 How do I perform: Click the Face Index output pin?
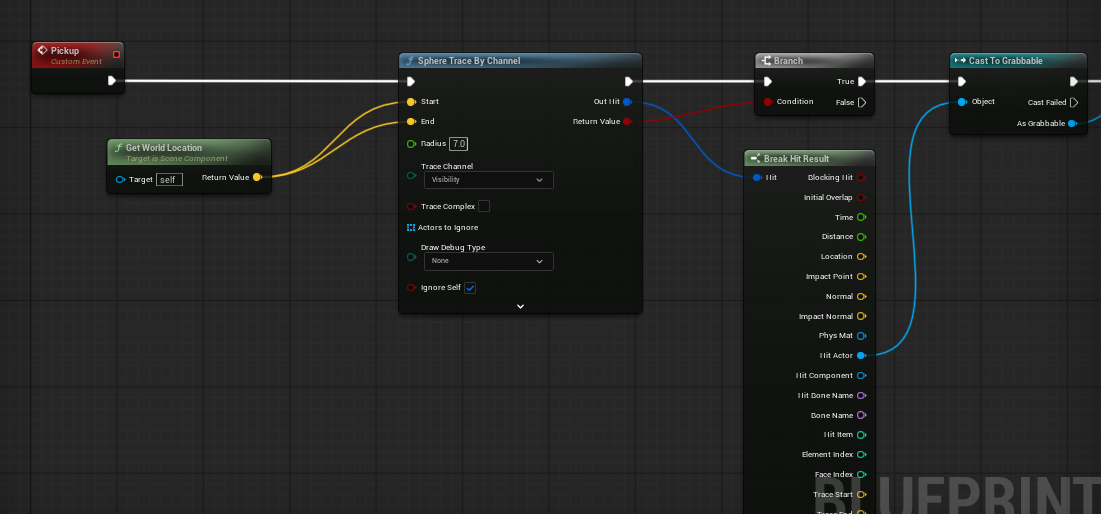click(862, 475)
